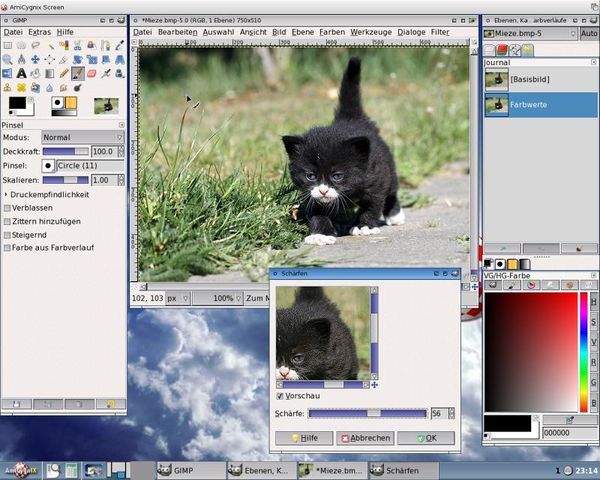
Task: Open the Filter menu
Action: pos(440,32)
